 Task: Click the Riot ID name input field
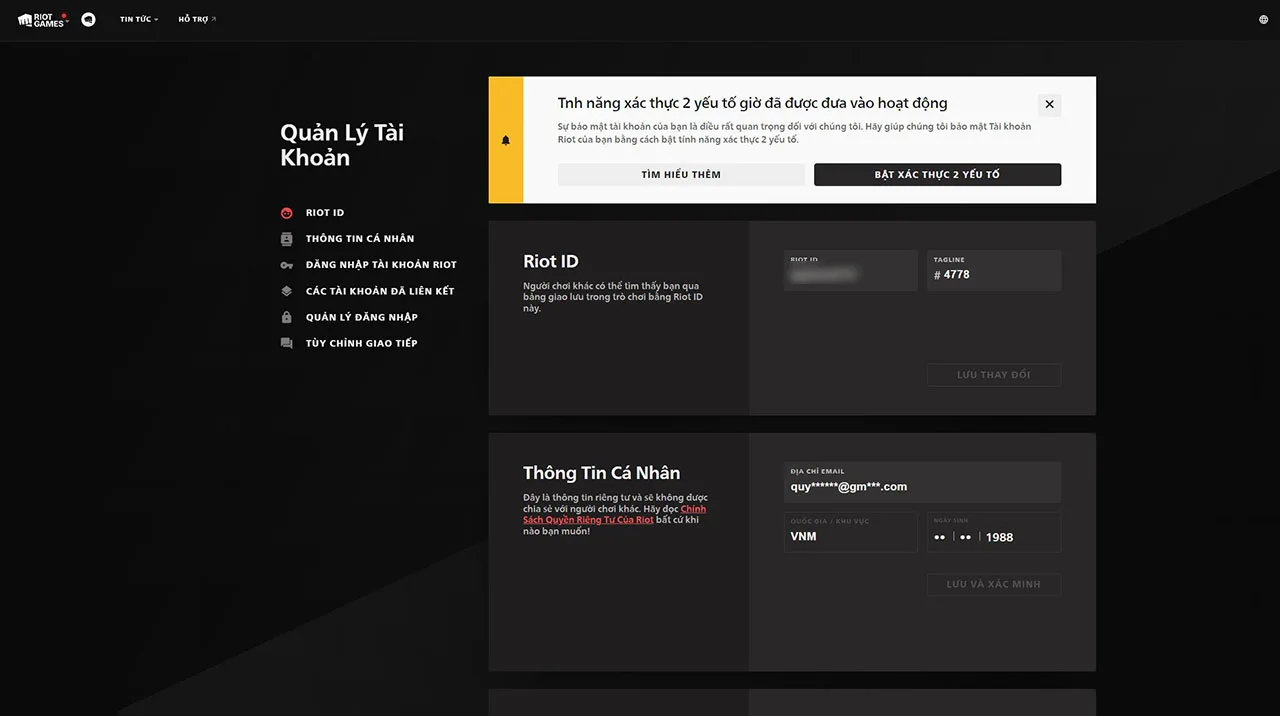pos(850,272)
